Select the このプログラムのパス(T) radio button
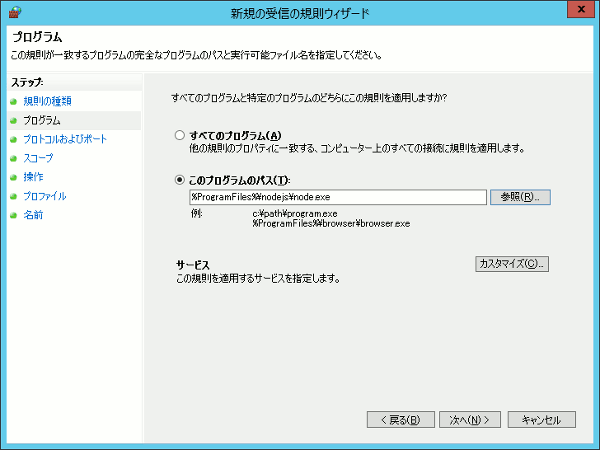The height and width of the screenshot is (450, 600). [x=179, y=180]
